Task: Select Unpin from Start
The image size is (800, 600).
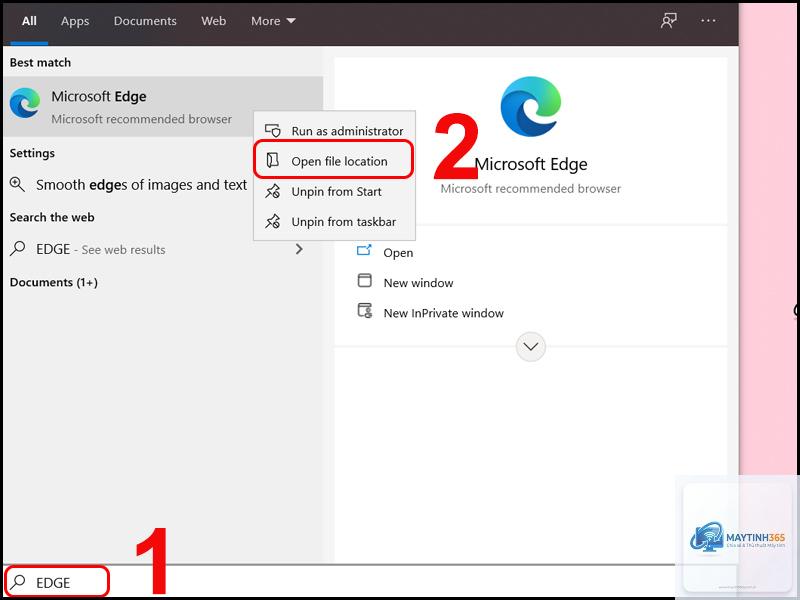Action: (335, 192)
